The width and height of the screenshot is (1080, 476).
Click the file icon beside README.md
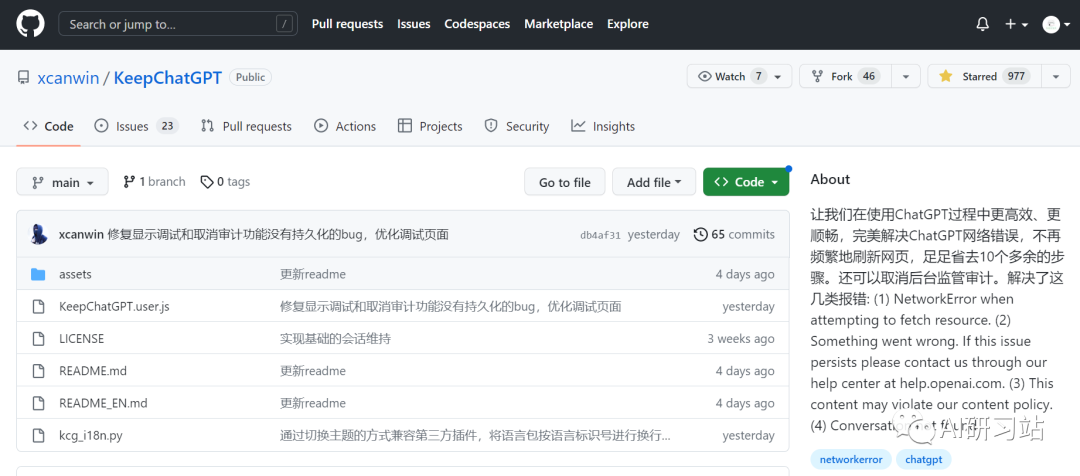tap(39, 371)
